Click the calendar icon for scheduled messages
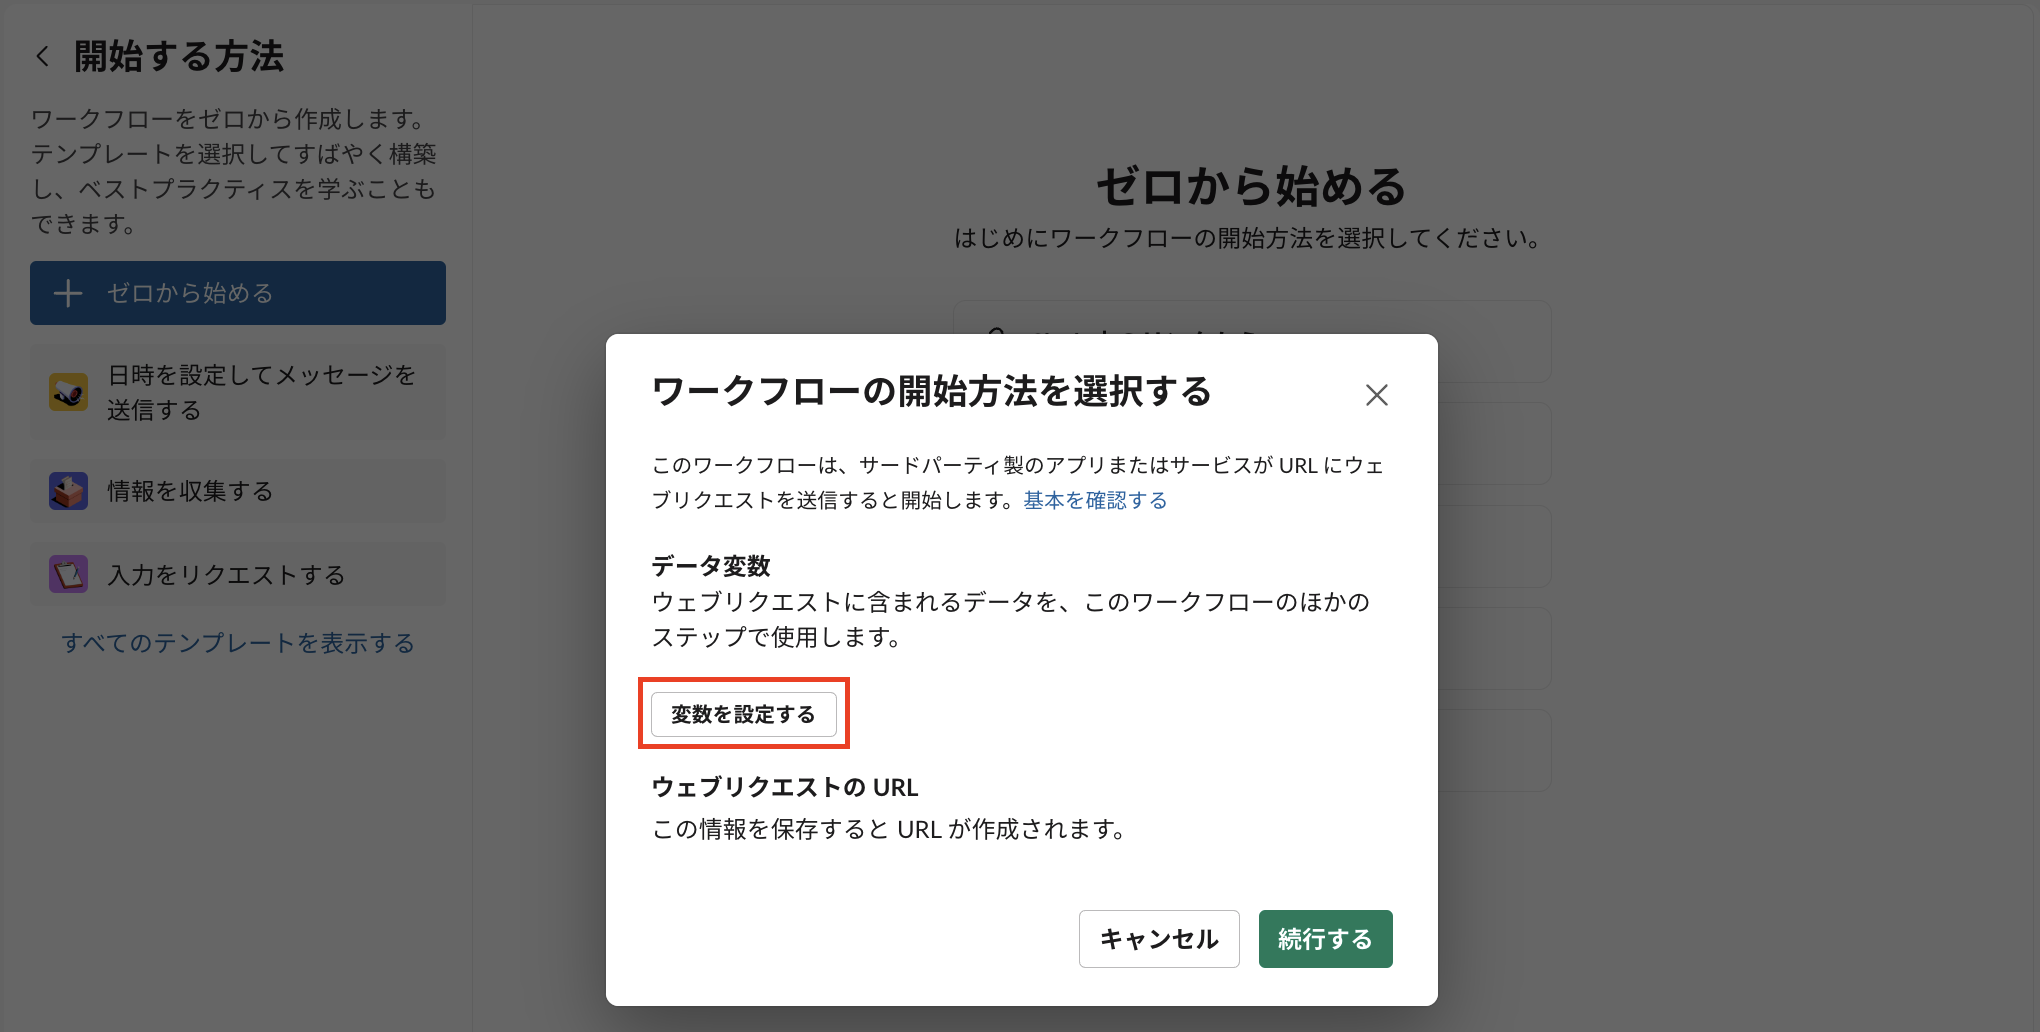The image size is (2040, 1032). click(x=67, y=392)
